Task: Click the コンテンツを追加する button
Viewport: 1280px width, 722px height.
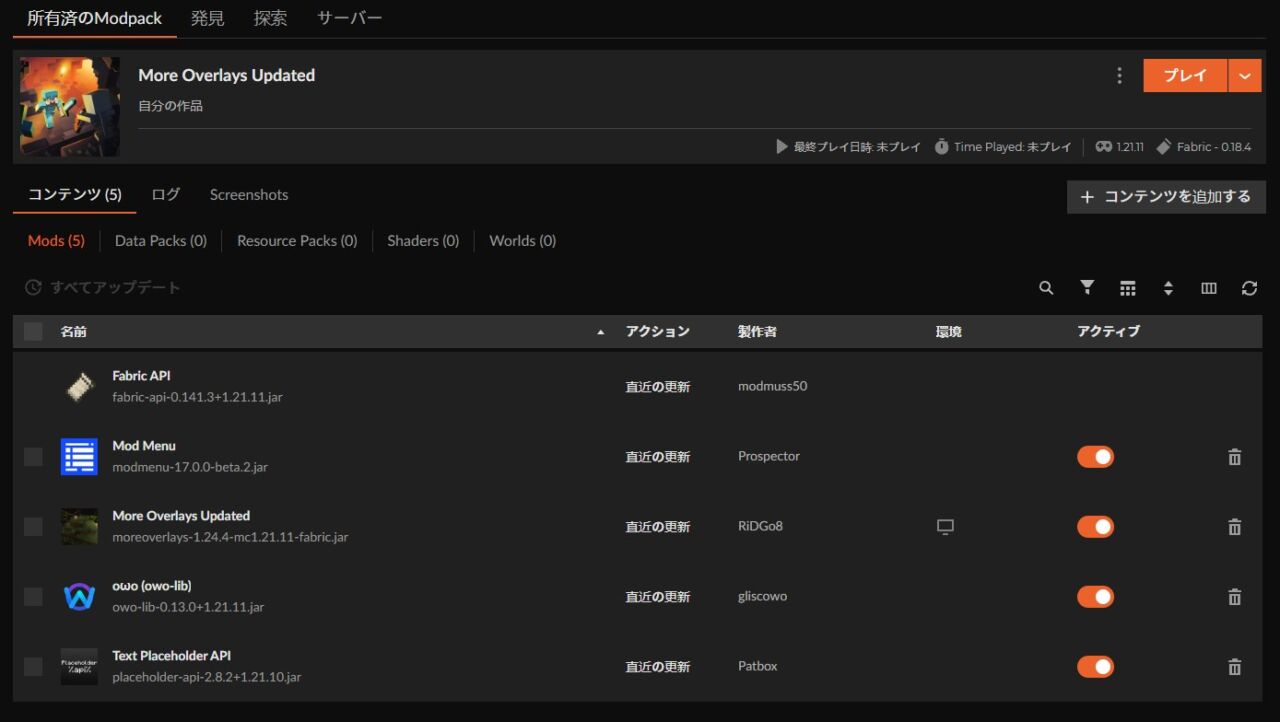Action: click(x=1166, y=197)
